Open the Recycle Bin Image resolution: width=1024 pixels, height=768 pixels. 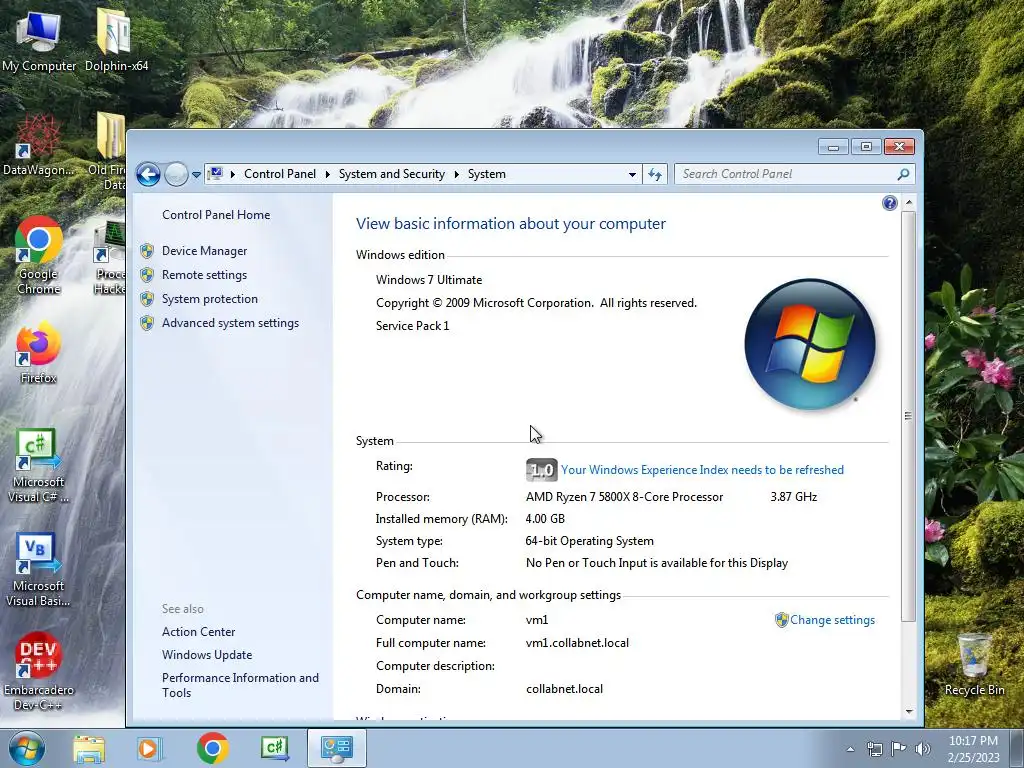pyautogui.click(x=974, y=665)
